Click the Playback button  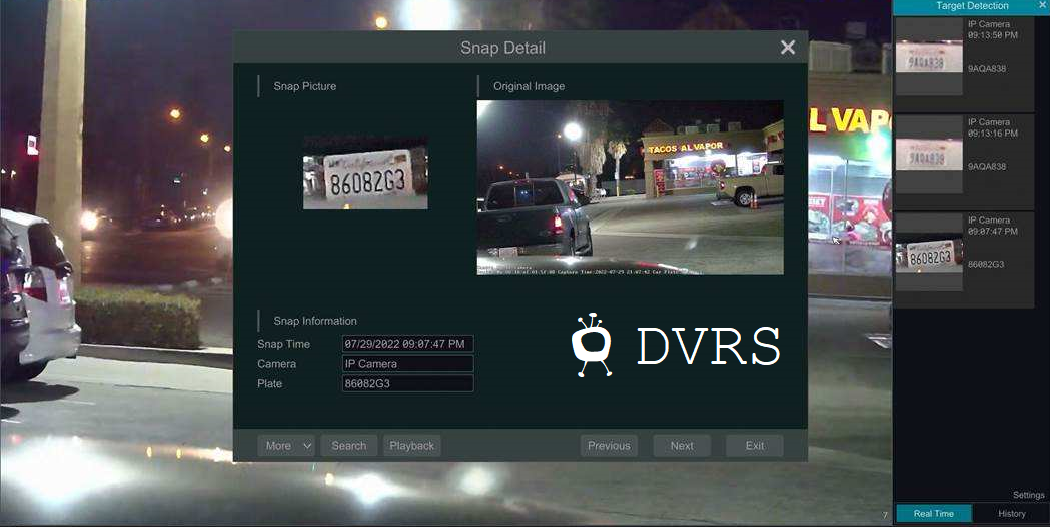[x=412, y=446]
